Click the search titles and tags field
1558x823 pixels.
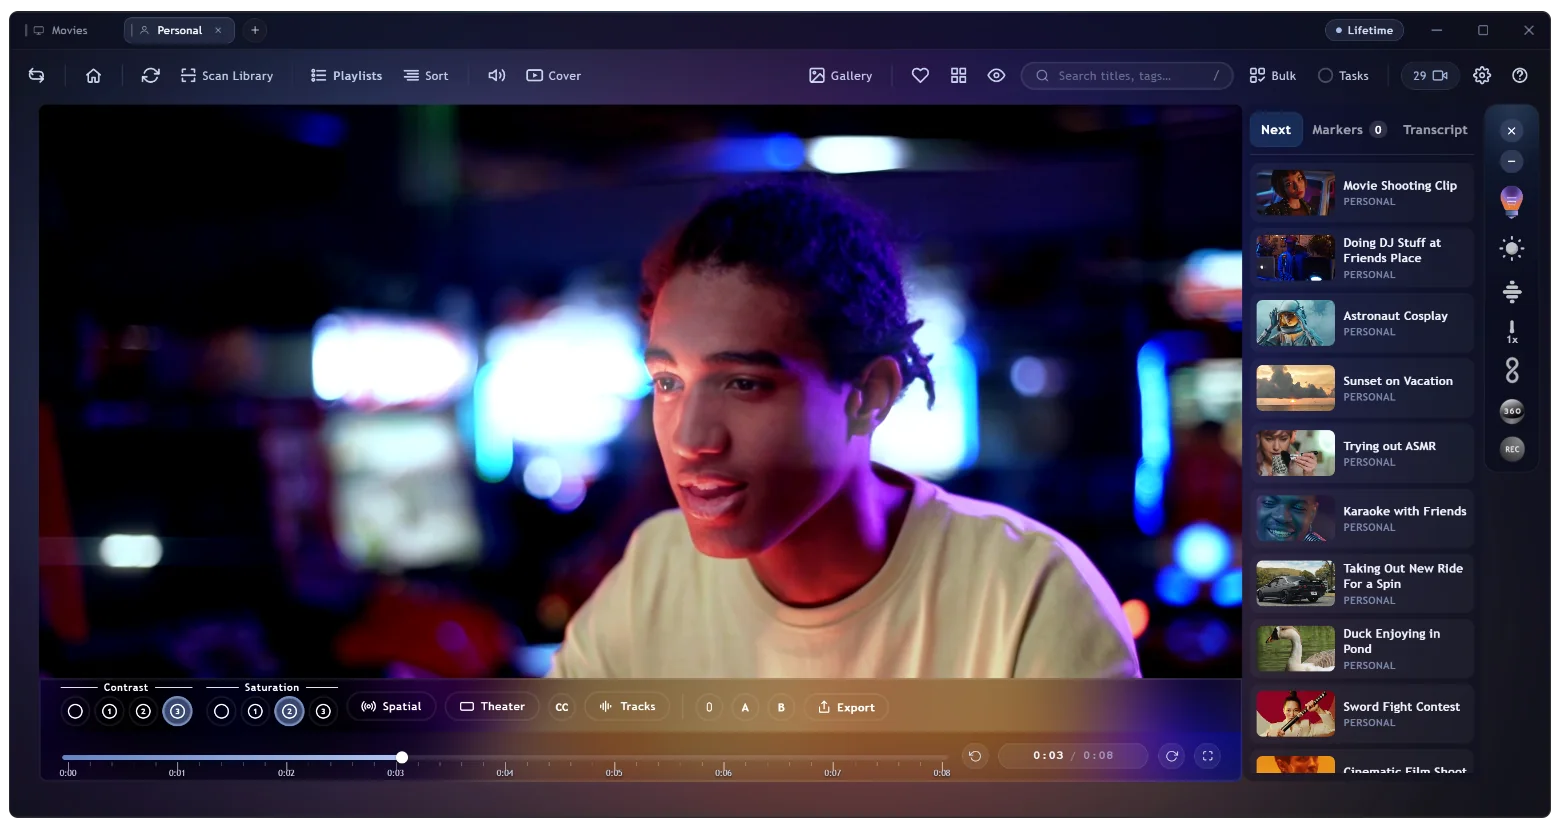[1127, 75]
